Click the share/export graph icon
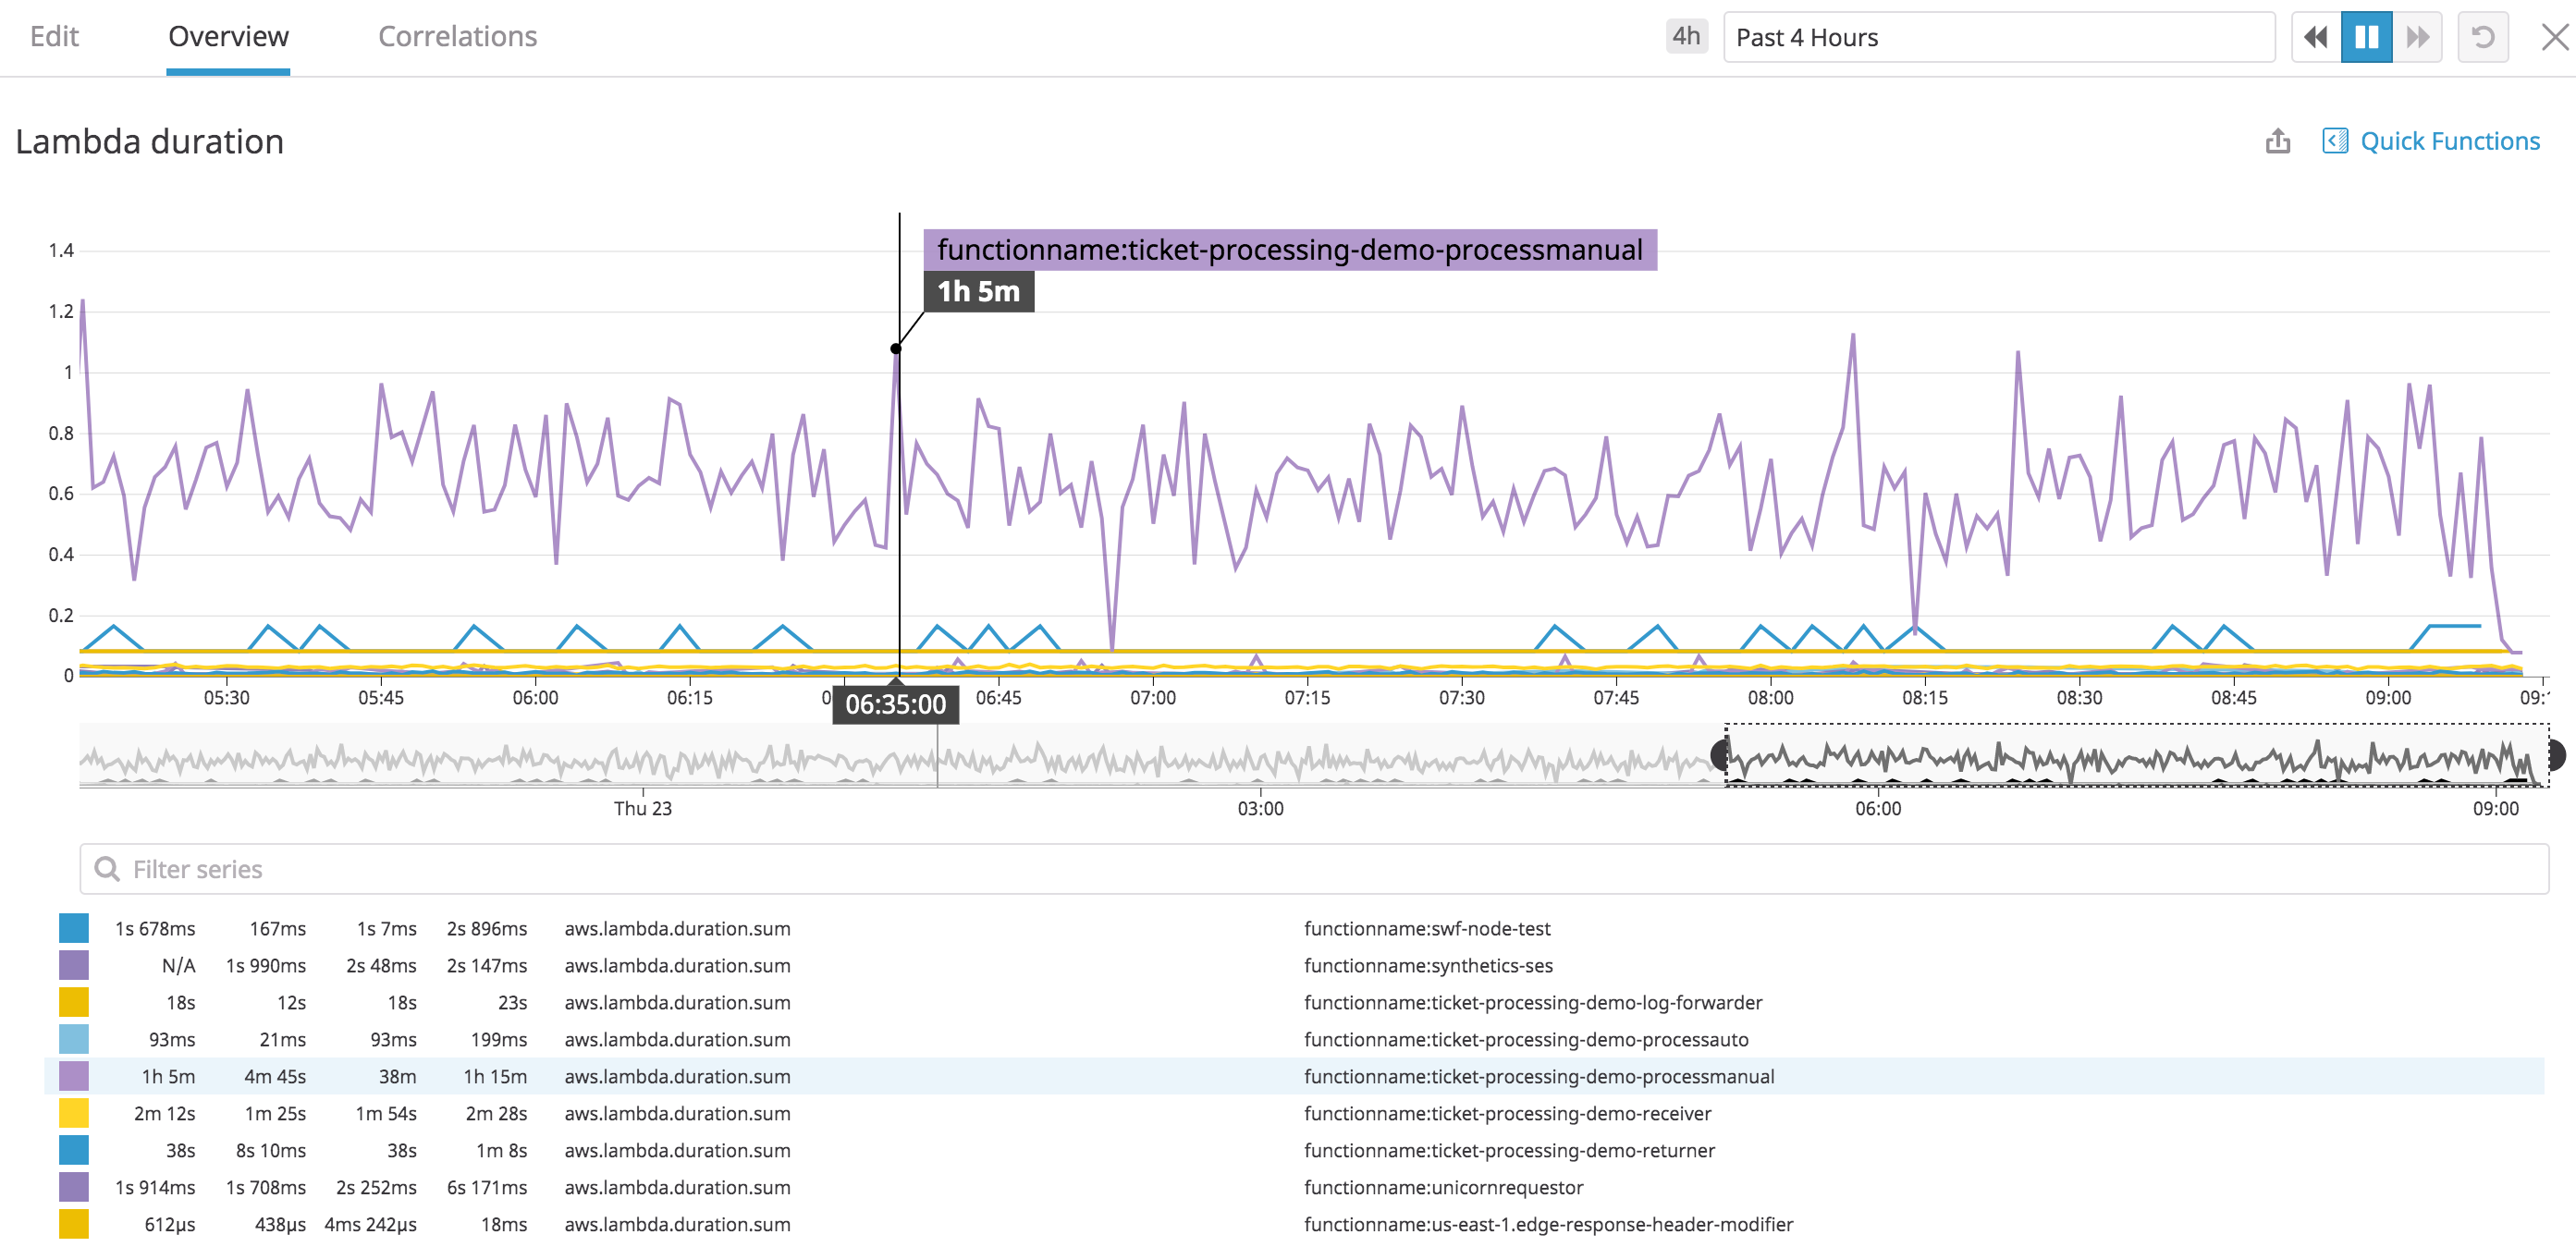This screenshot has height=1247, width=2576. (x=2279, y=141)
